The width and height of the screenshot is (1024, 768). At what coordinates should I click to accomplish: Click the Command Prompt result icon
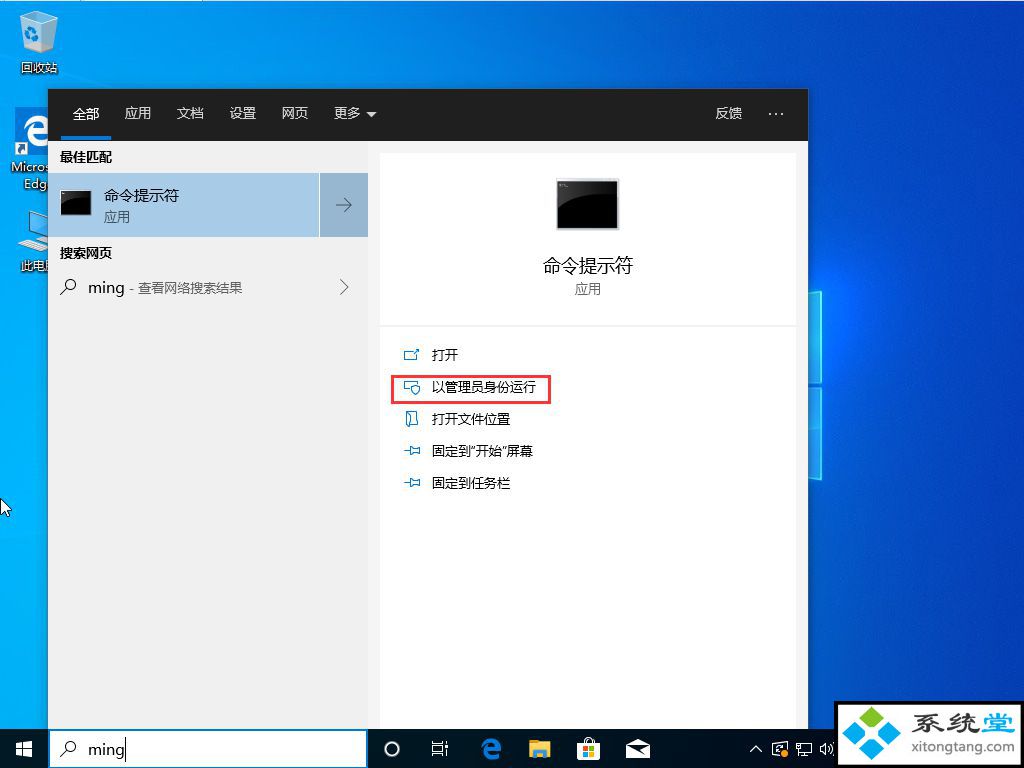pyautogui.click(x=76, y=203)
